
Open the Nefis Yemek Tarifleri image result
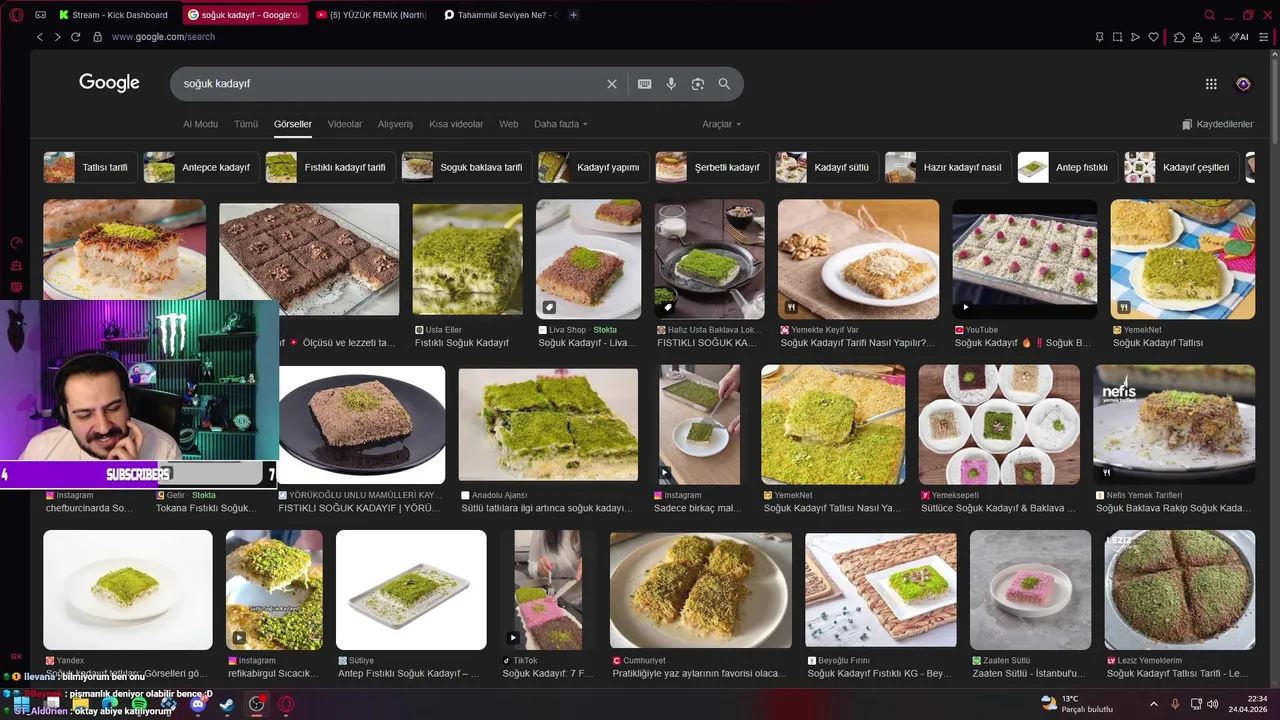pos(1174,425)
